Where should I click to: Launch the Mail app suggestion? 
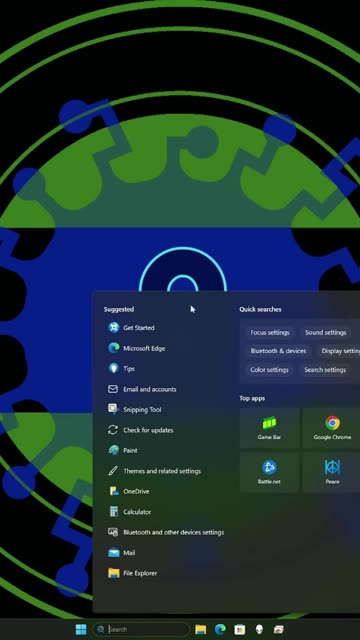click(122, 552)
